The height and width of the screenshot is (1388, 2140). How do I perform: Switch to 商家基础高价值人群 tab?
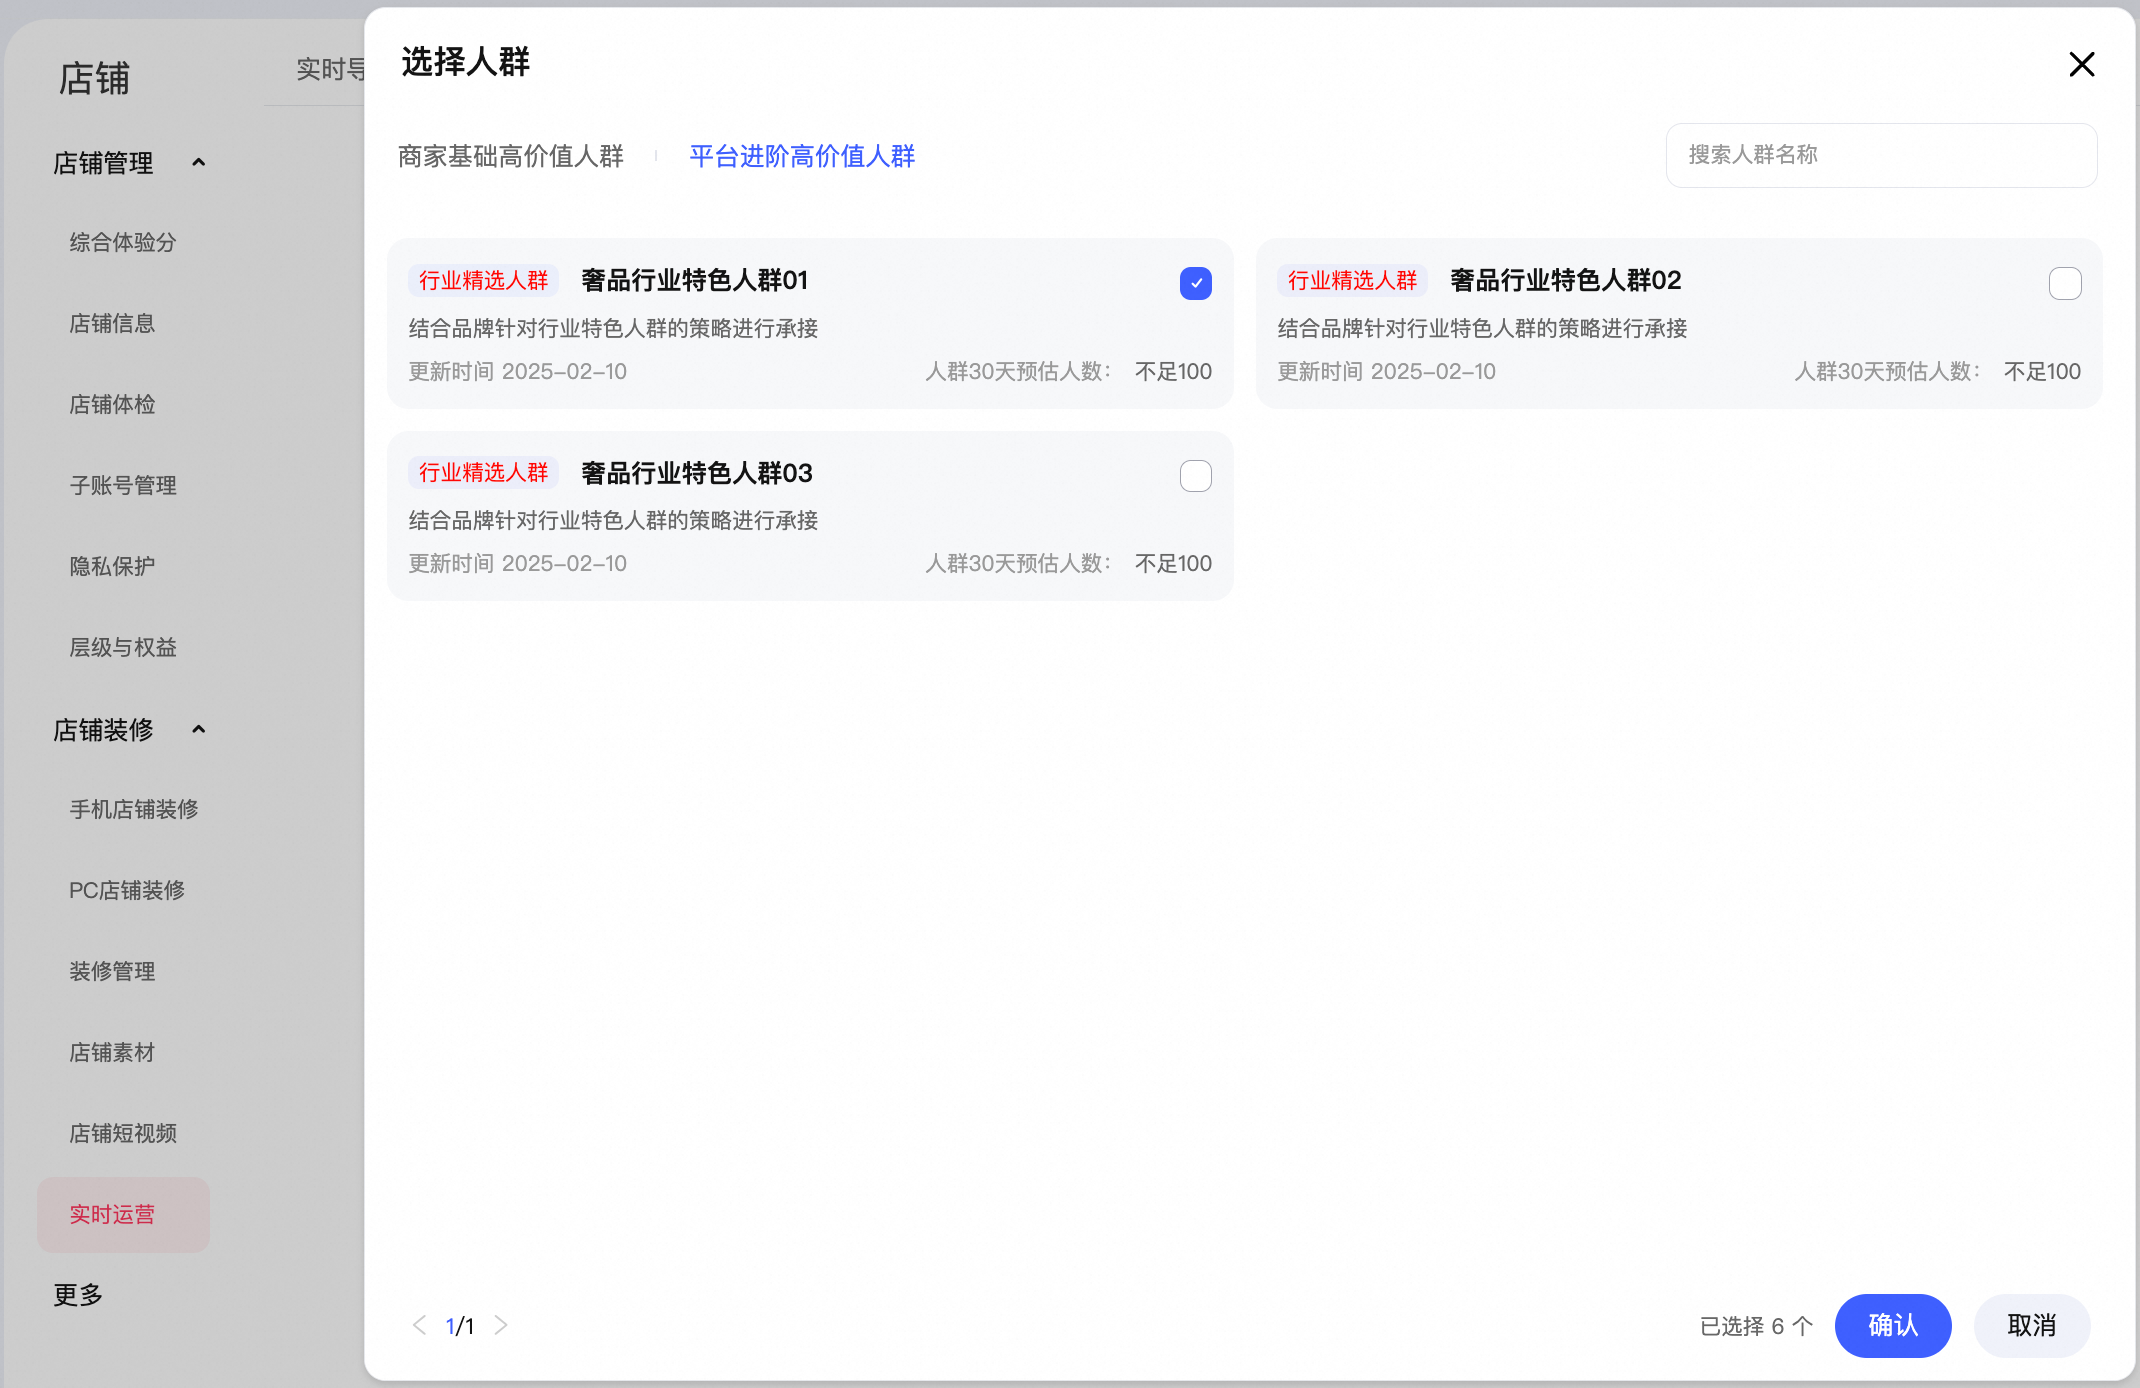tap(511, 156)
